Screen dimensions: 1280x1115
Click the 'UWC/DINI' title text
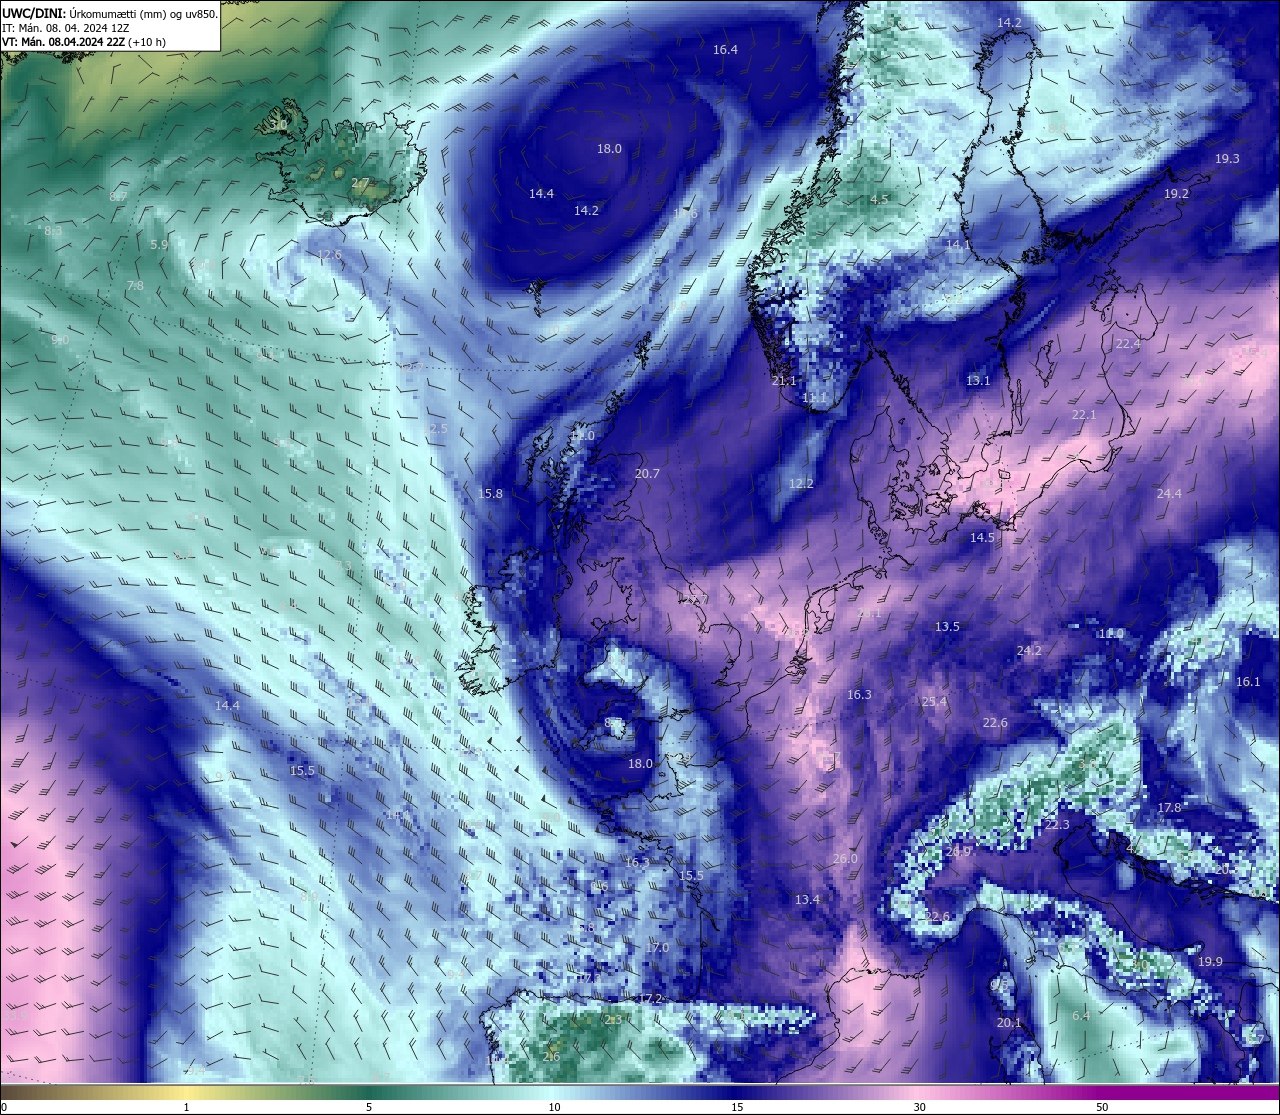point(34,14)
